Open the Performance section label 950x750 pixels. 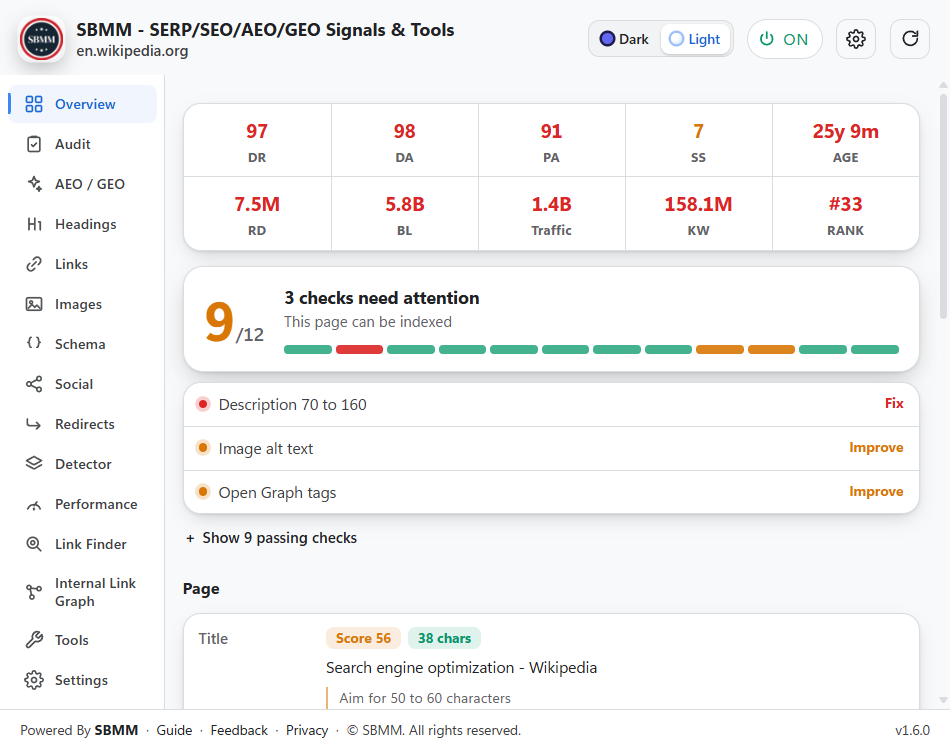pos(96,504)
